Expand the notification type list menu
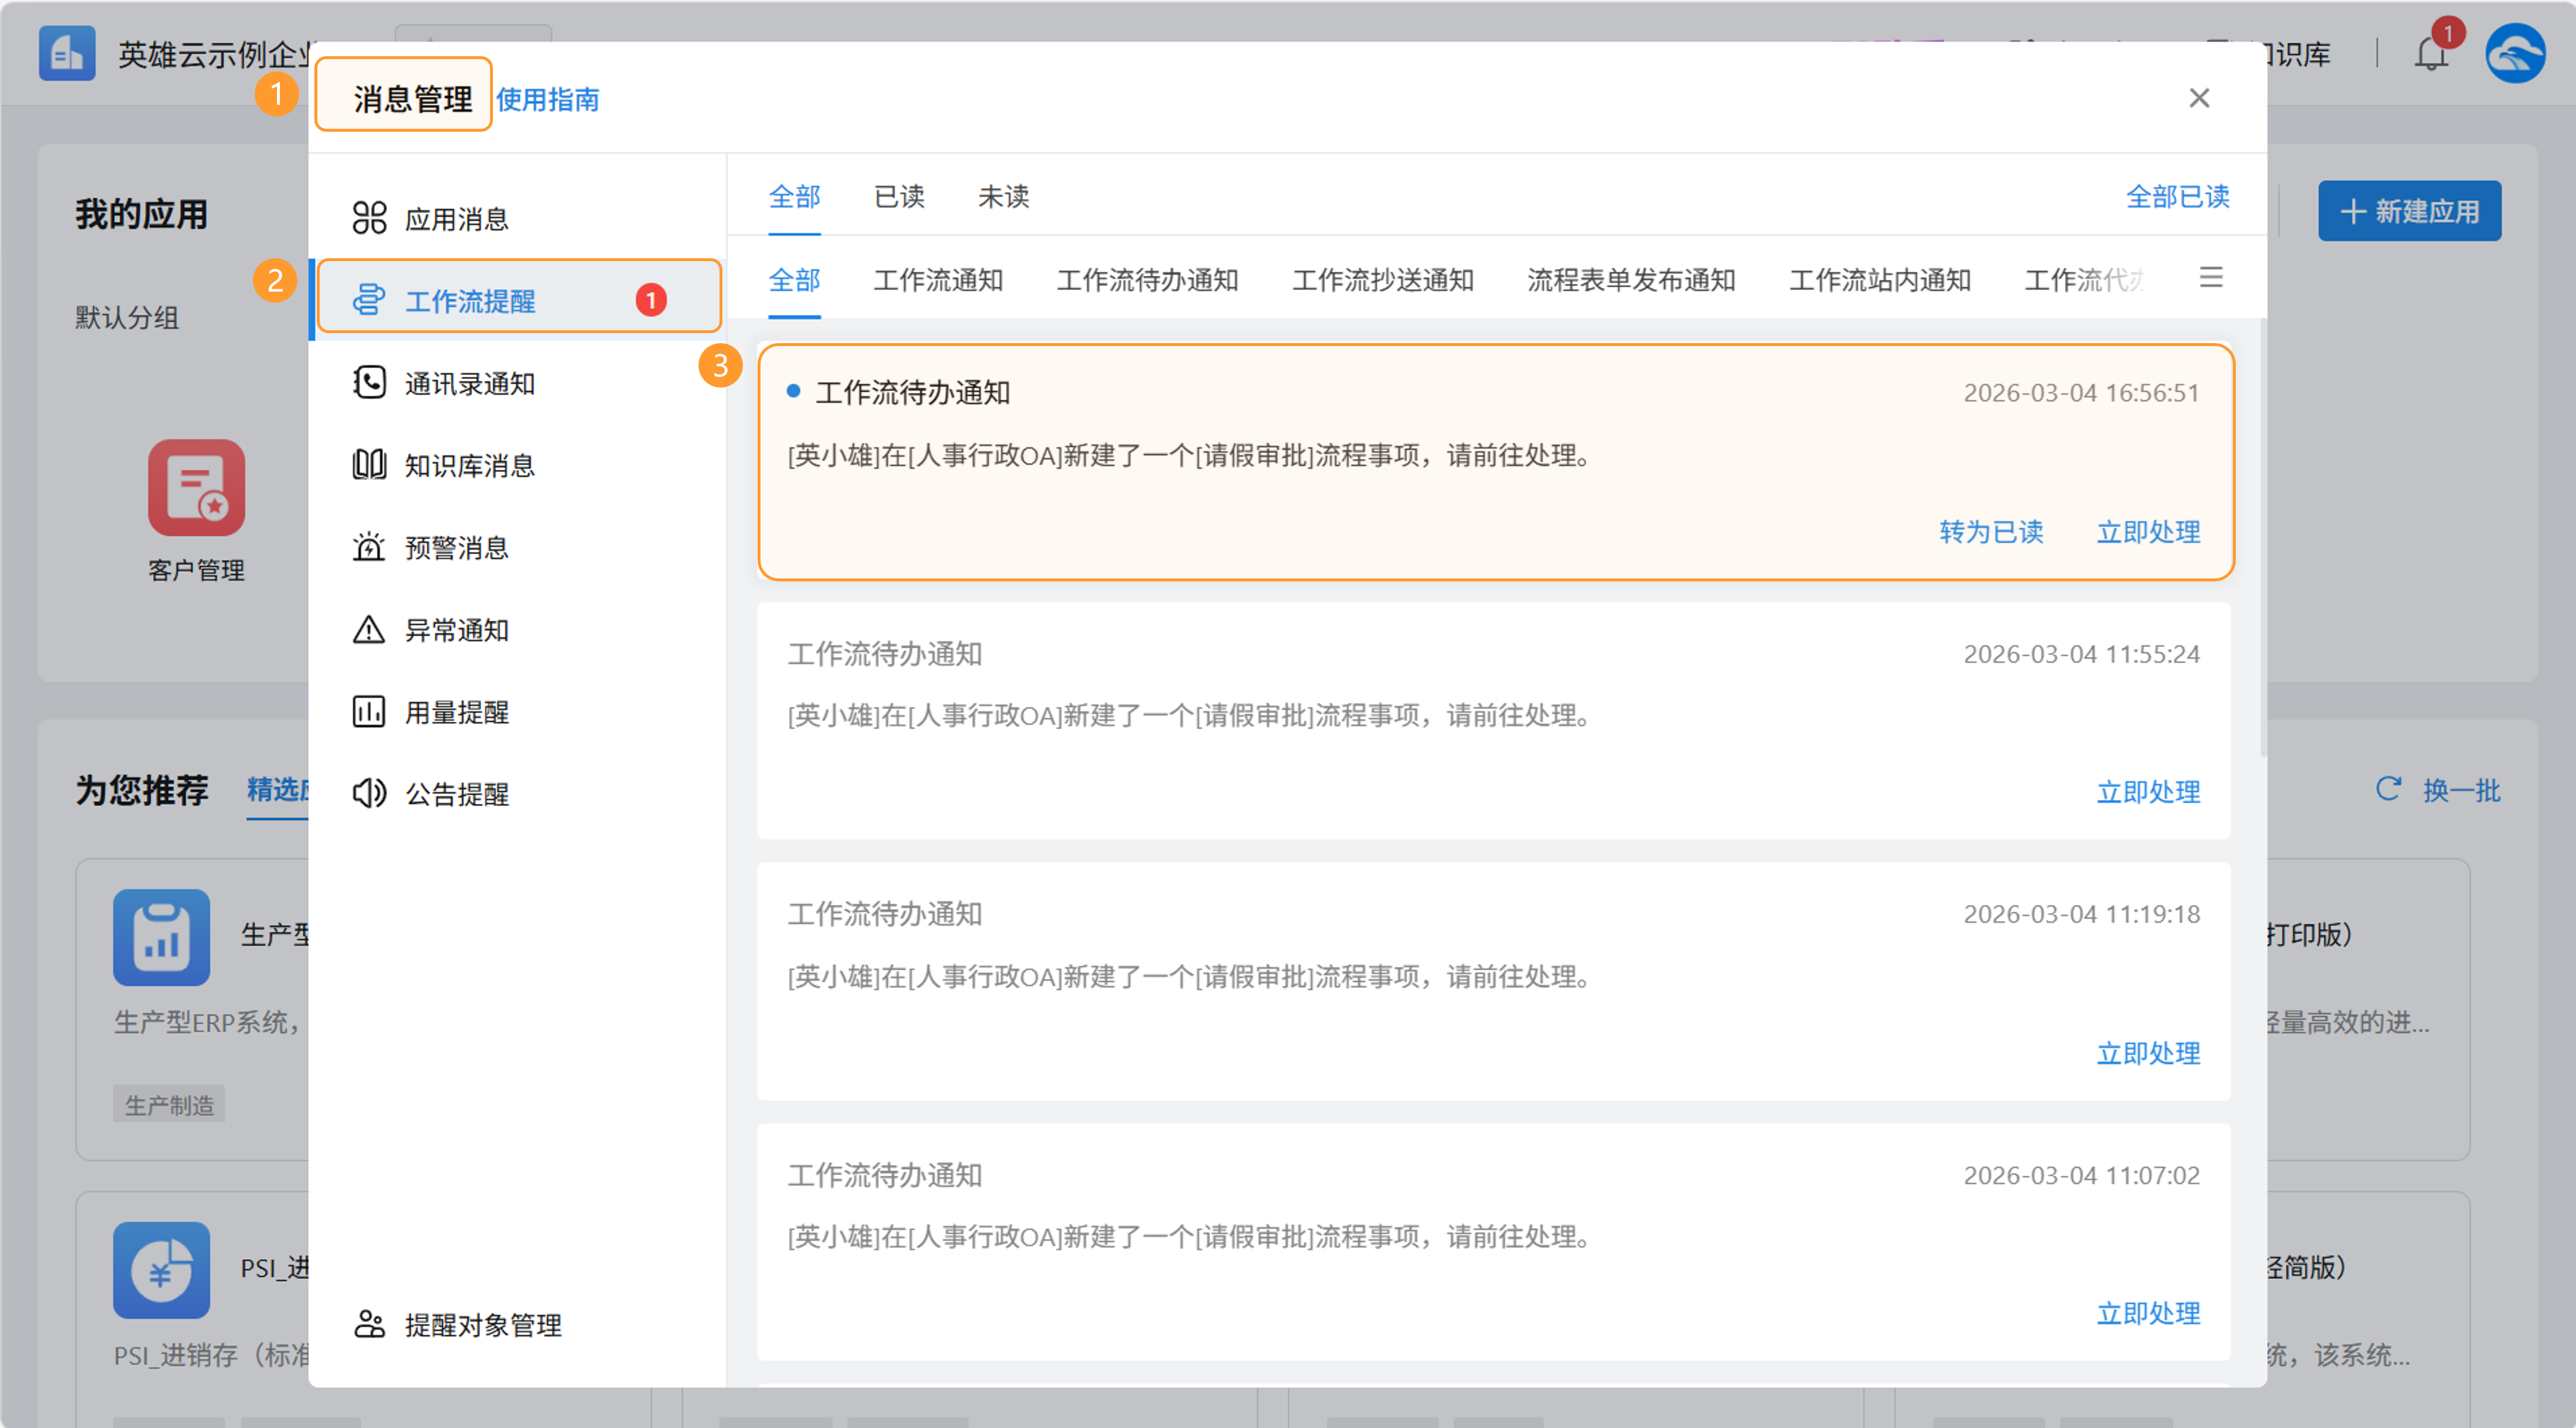This screenshot has width=2576, height=1428. (2211, 277)
